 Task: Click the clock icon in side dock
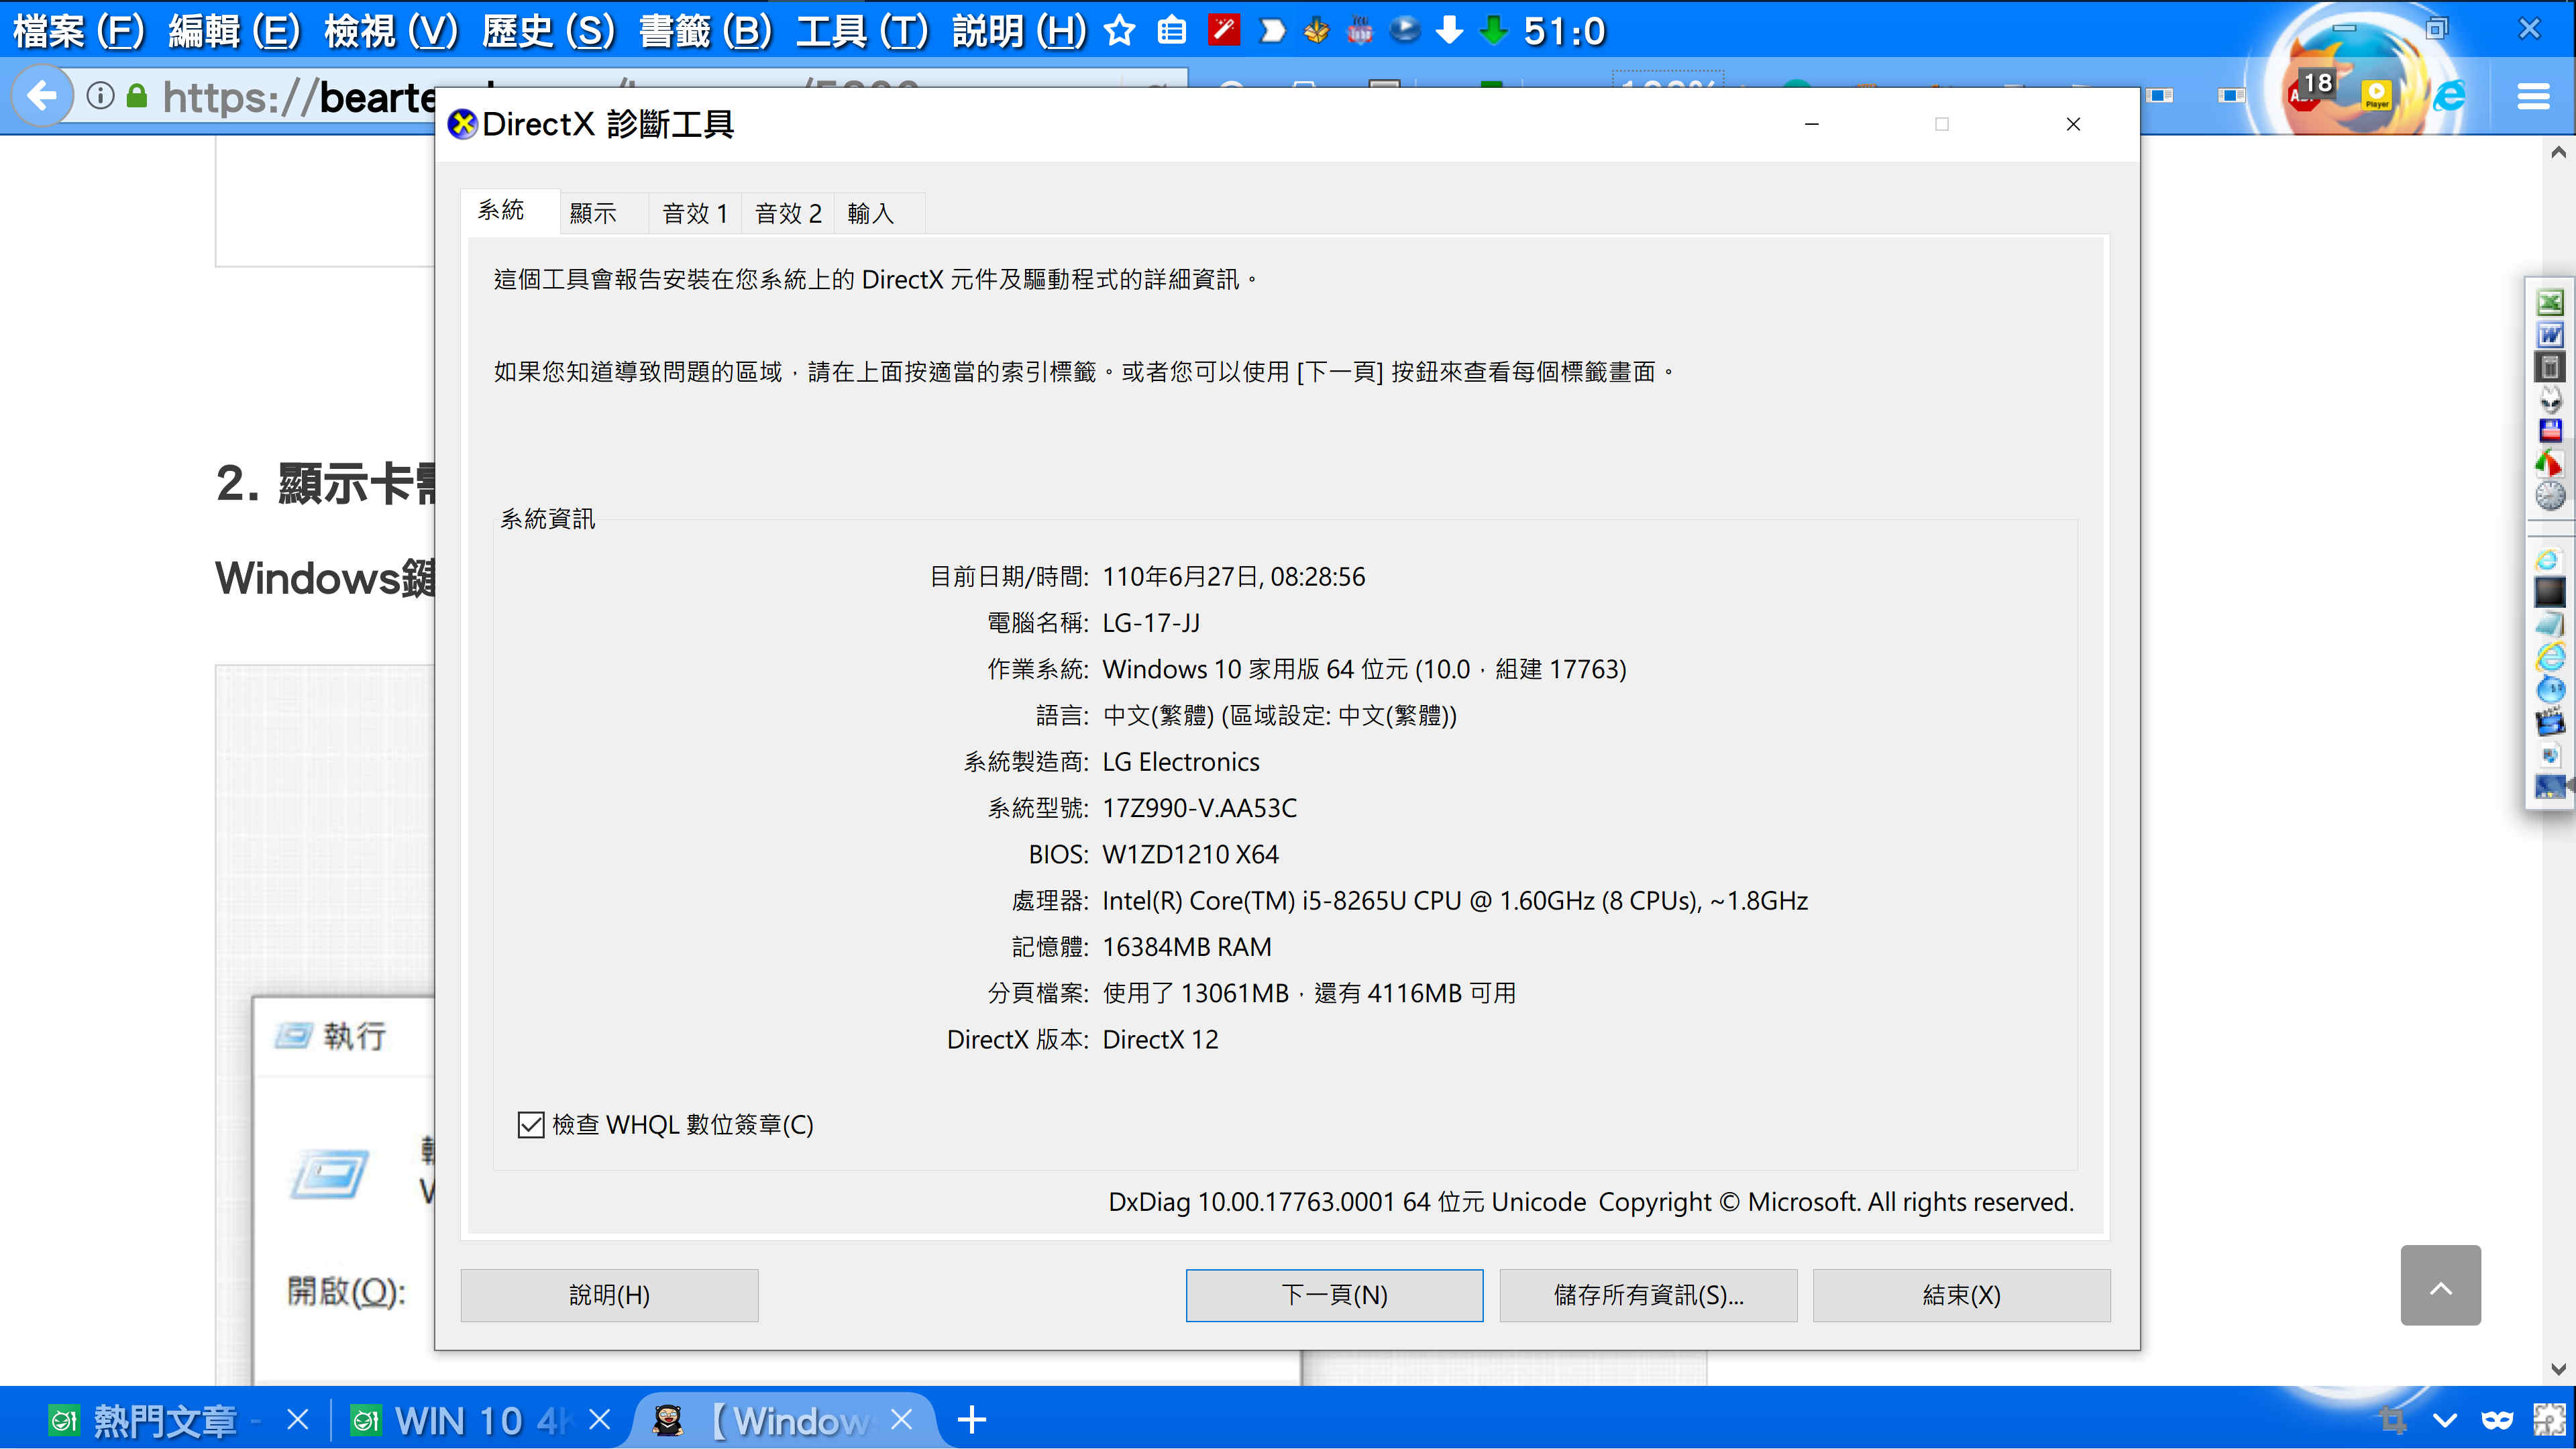(x=2550, y=495)
